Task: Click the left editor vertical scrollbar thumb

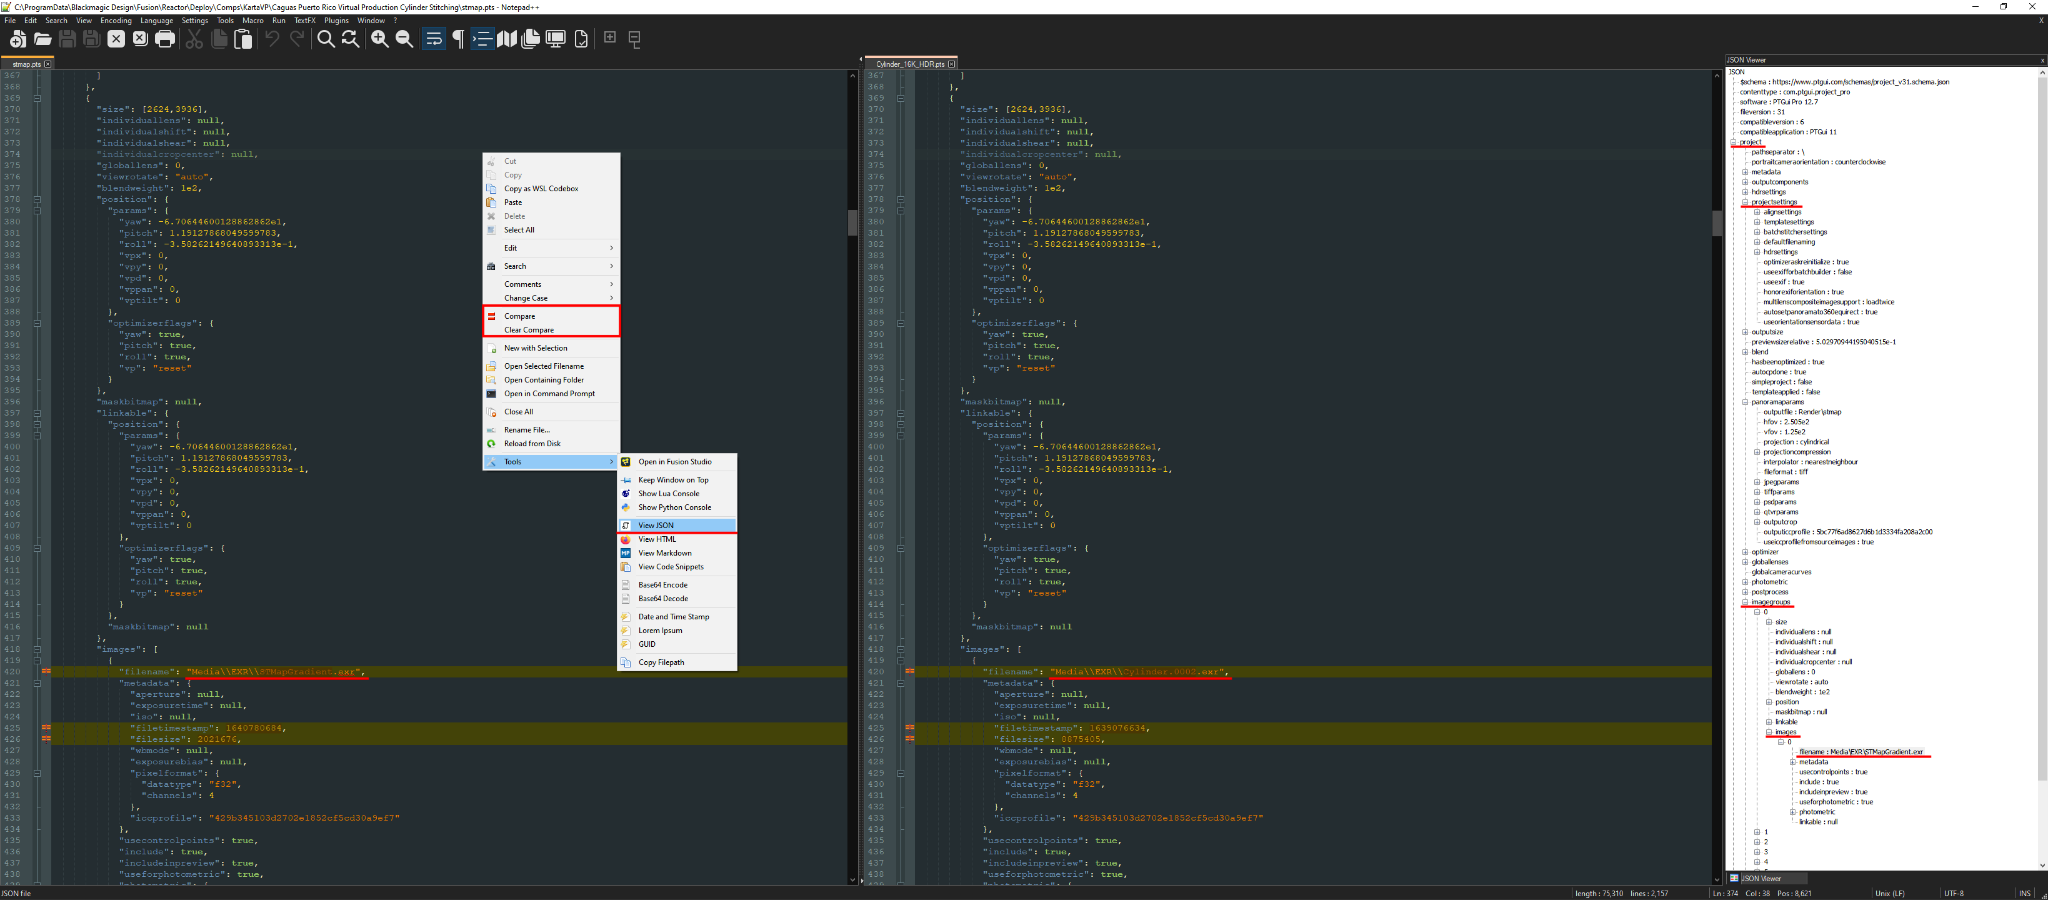Action: tap(853, 222)
